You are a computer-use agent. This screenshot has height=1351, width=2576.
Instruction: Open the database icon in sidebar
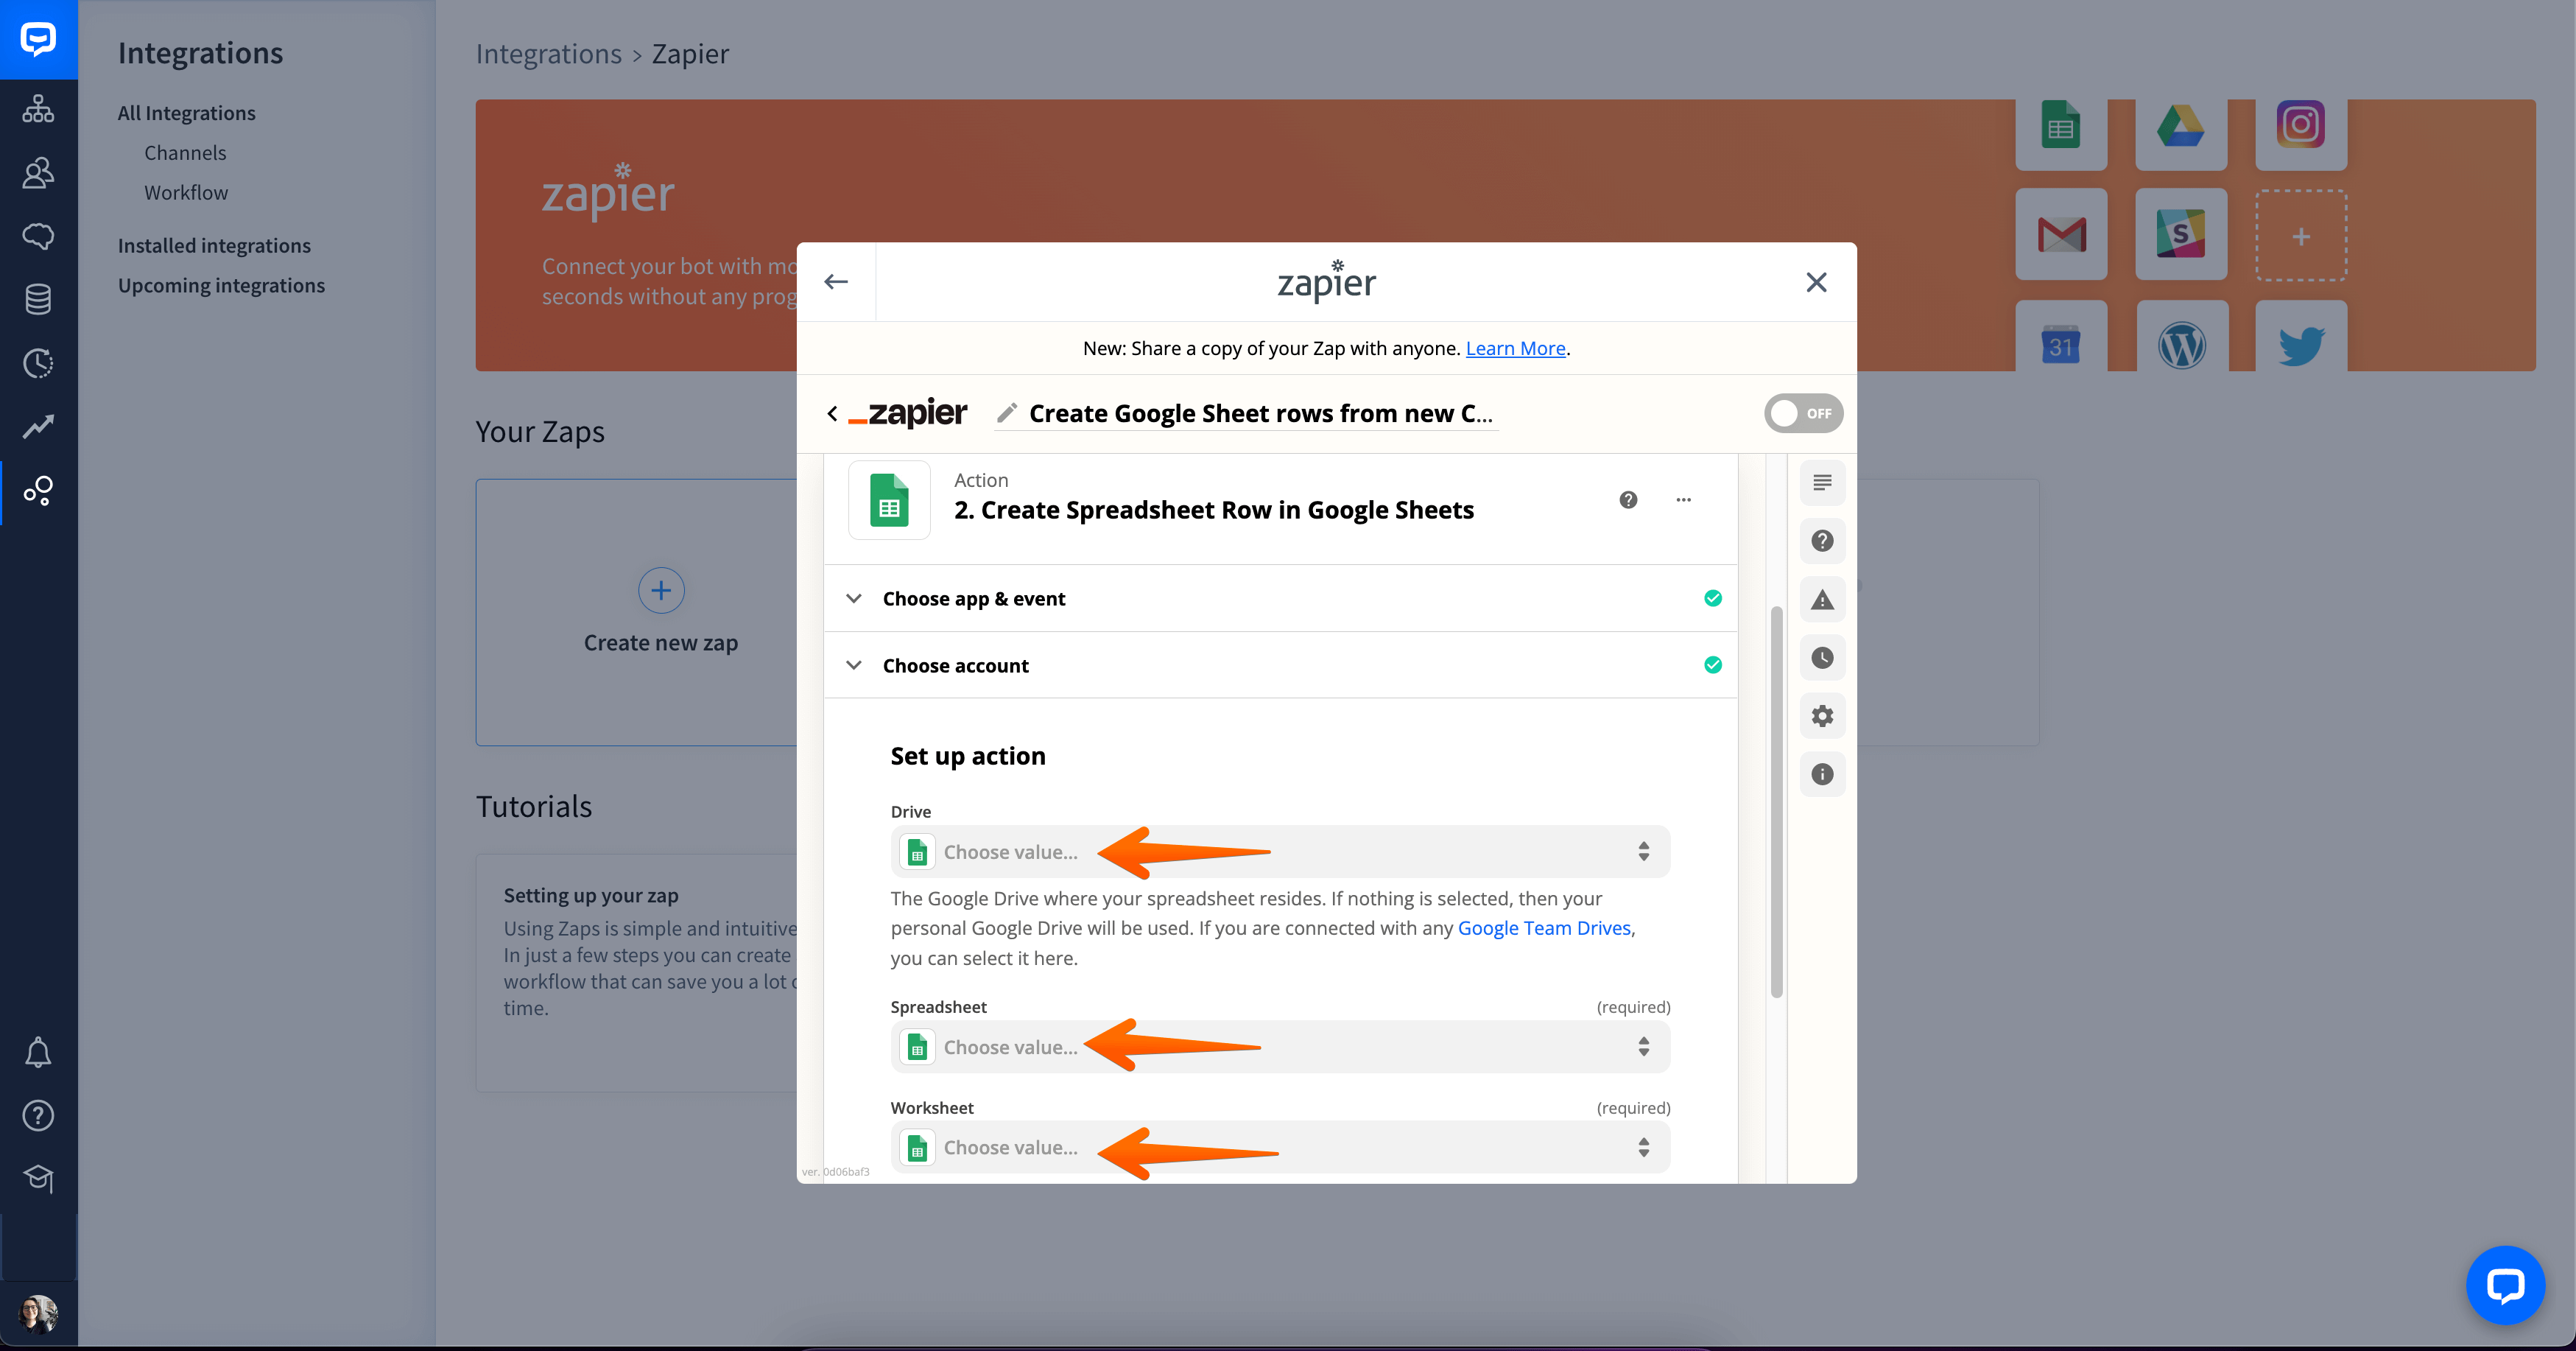(38, 299)
